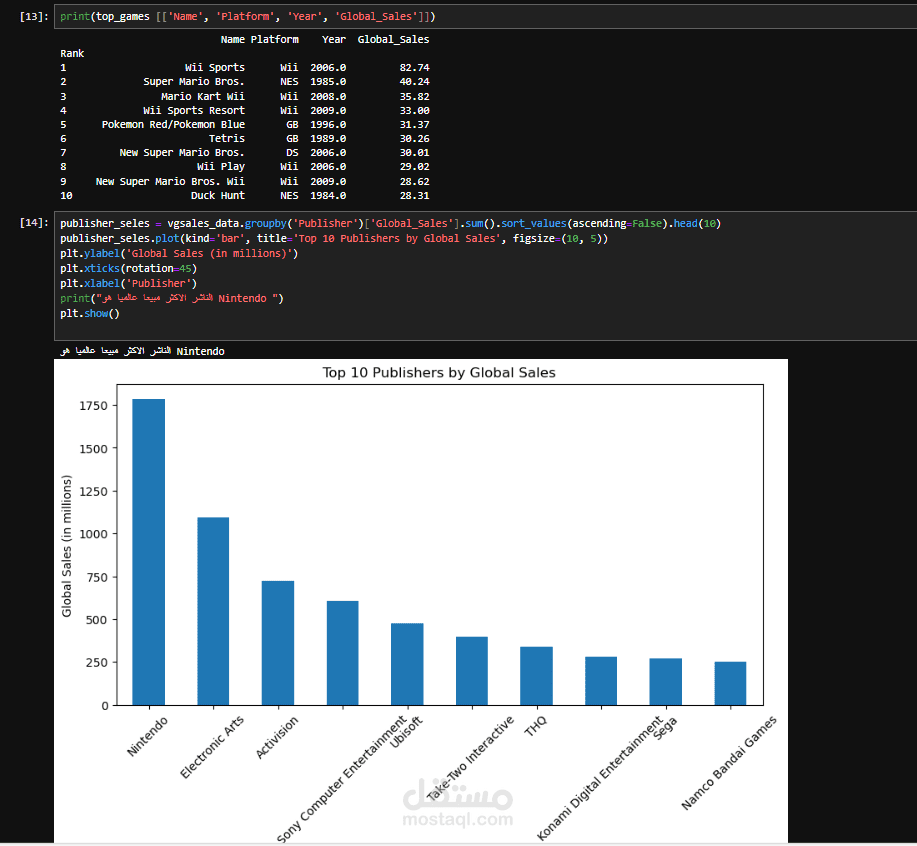
Task: Click the Konami Digital Entertainment bar
Action: pos(601,681)
